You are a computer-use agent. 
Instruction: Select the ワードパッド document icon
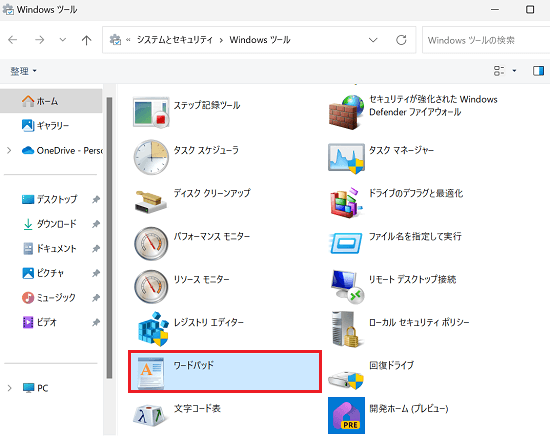[151, 373]
